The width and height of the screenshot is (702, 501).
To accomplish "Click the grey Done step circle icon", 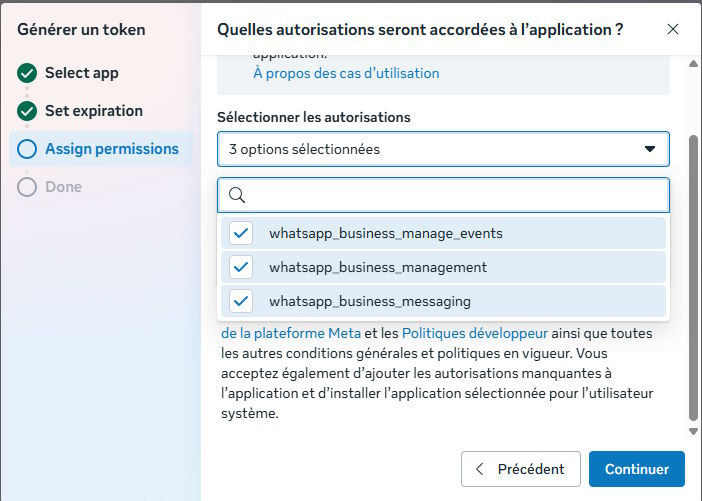I will 27,187.
